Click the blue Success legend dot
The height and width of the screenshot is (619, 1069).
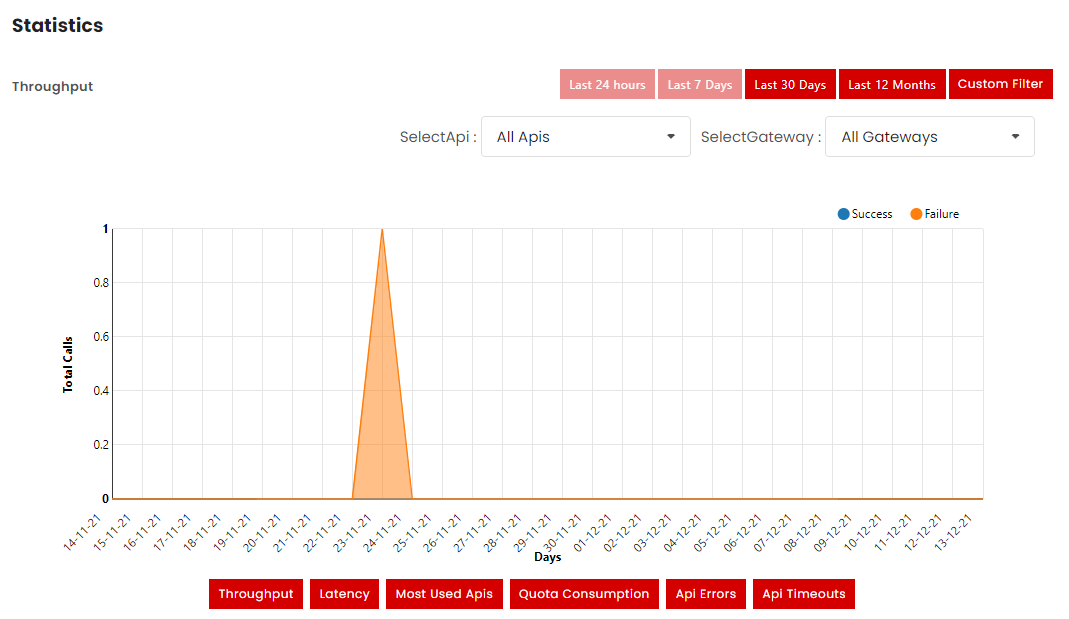click(843, 214)
